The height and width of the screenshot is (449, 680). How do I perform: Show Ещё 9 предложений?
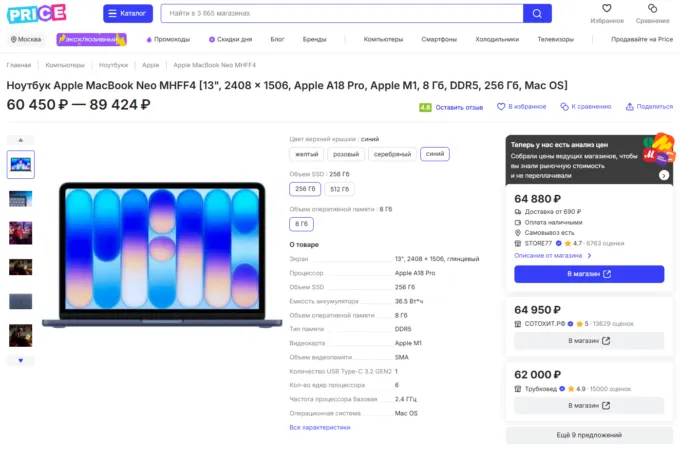click(589, 435)
